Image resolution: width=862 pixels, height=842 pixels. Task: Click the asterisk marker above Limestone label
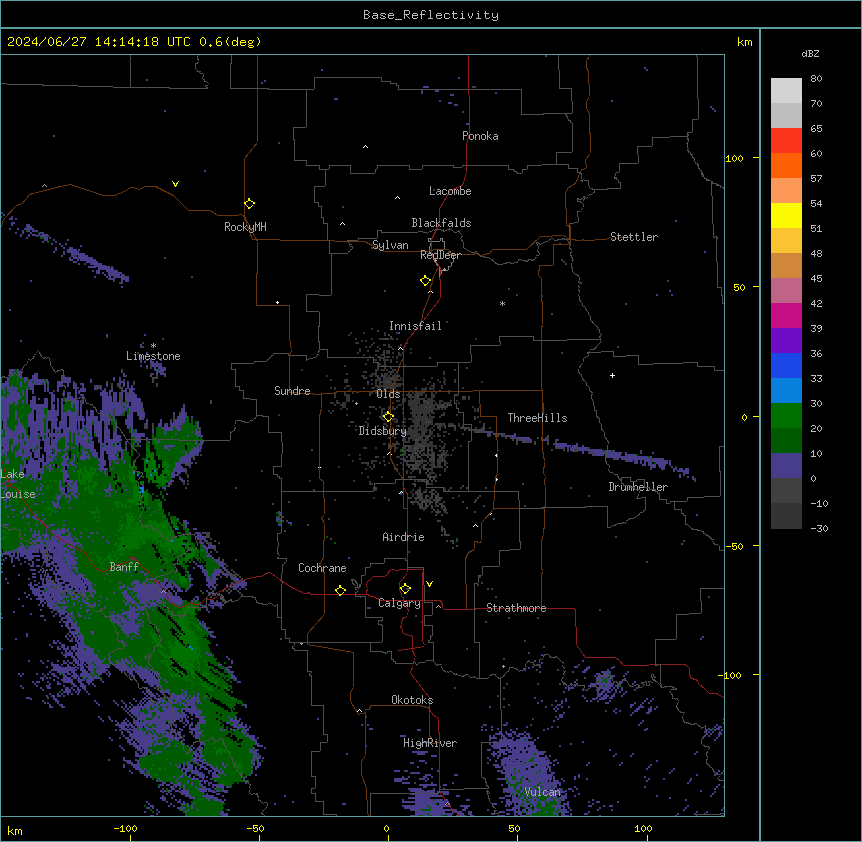point(153,346)
